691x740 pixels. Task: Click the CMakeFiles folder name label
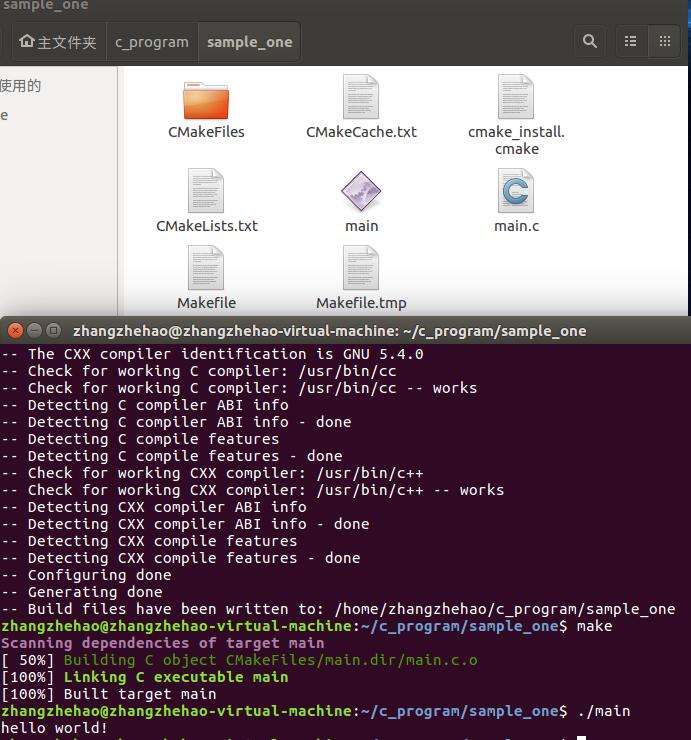[x=206, y=132]
